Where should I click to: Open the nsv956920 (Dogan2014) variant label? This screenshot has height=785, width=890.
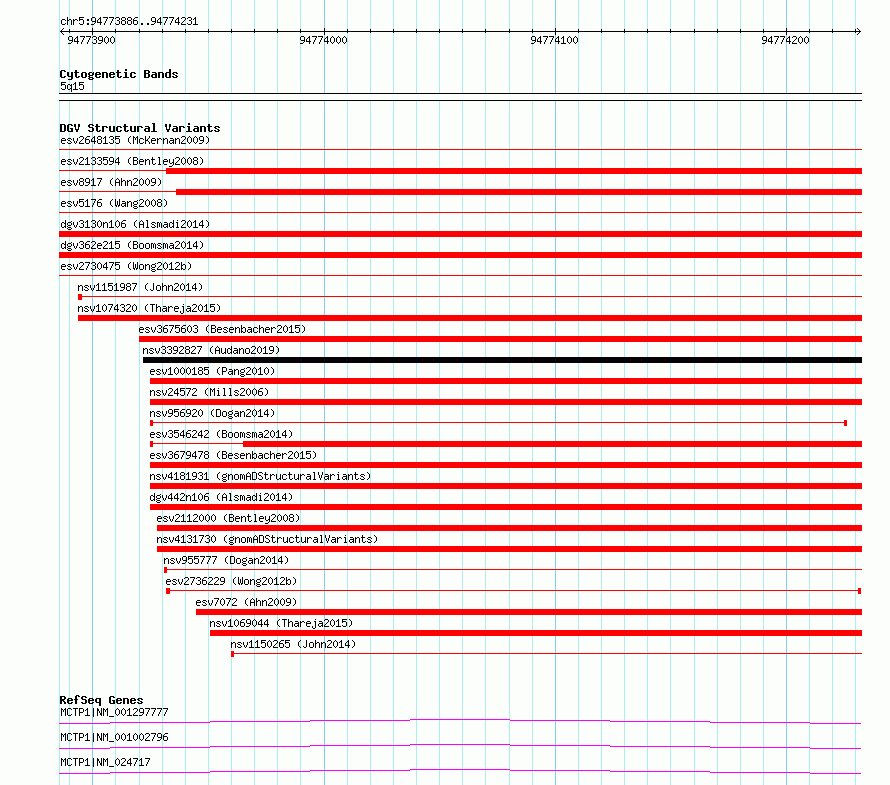tap(212, 413)
